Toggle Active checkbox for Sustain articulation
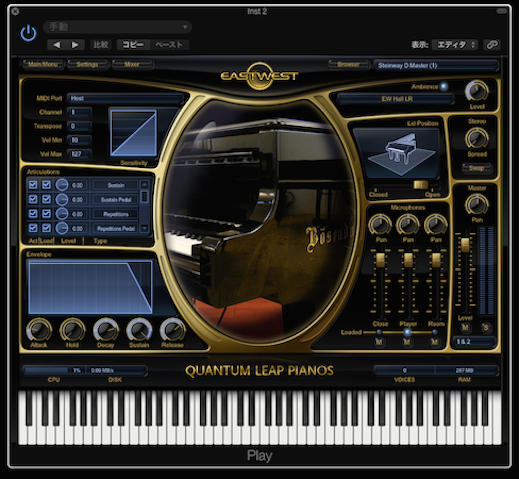 (x=33, y=185)
